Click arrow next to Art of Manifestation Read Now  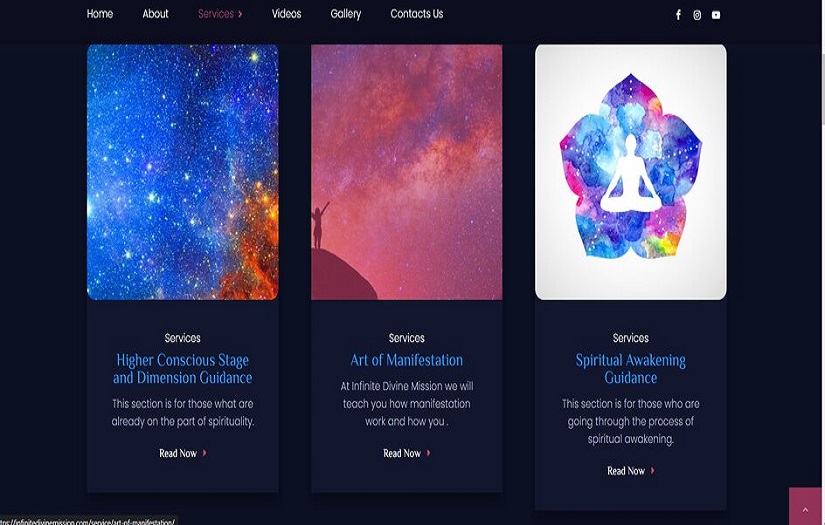click(x=429, y=453)
